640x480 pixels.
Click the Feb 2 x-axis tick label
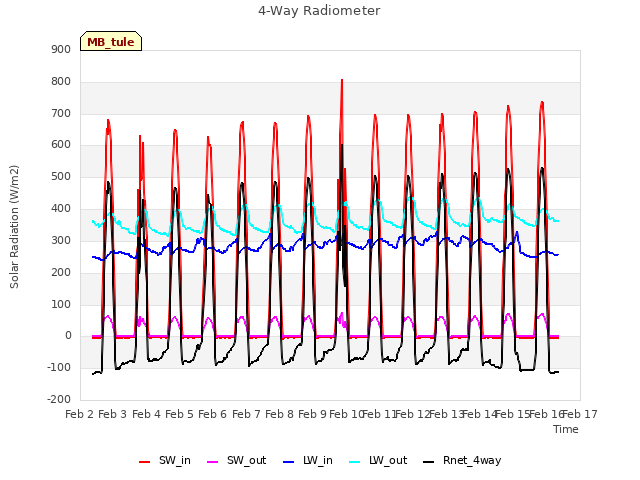pos(79,415)
